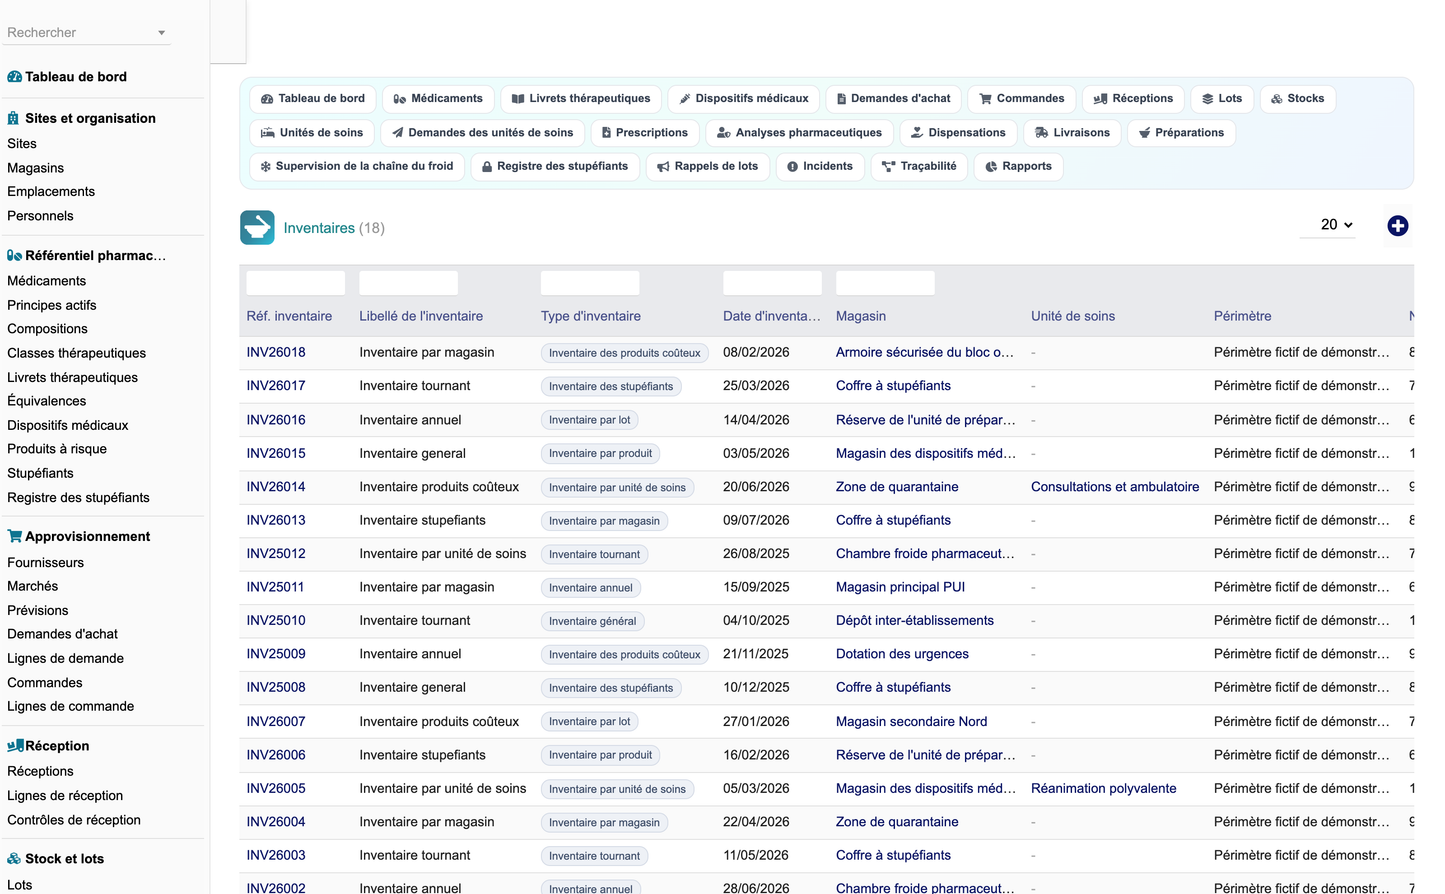Open Stocks toolbar button
The image size is (1445, 894).
pos(1297,99)
